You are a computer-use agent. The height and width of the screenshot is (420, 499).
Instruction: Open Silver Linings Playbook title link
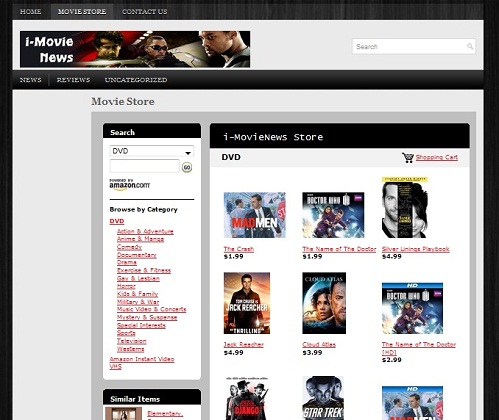[416, 249]
